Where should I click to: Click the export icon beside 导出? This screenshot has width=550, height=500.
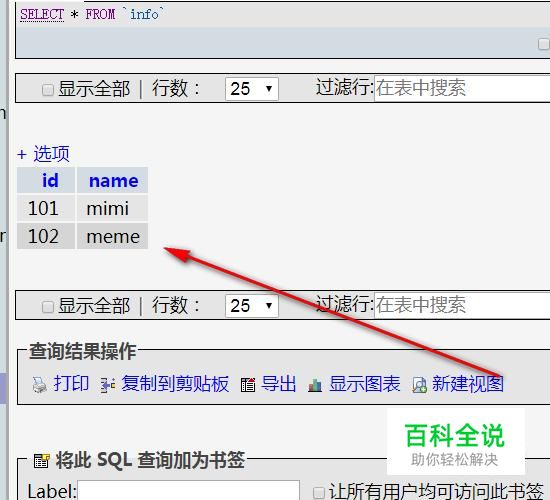[248, 385]
